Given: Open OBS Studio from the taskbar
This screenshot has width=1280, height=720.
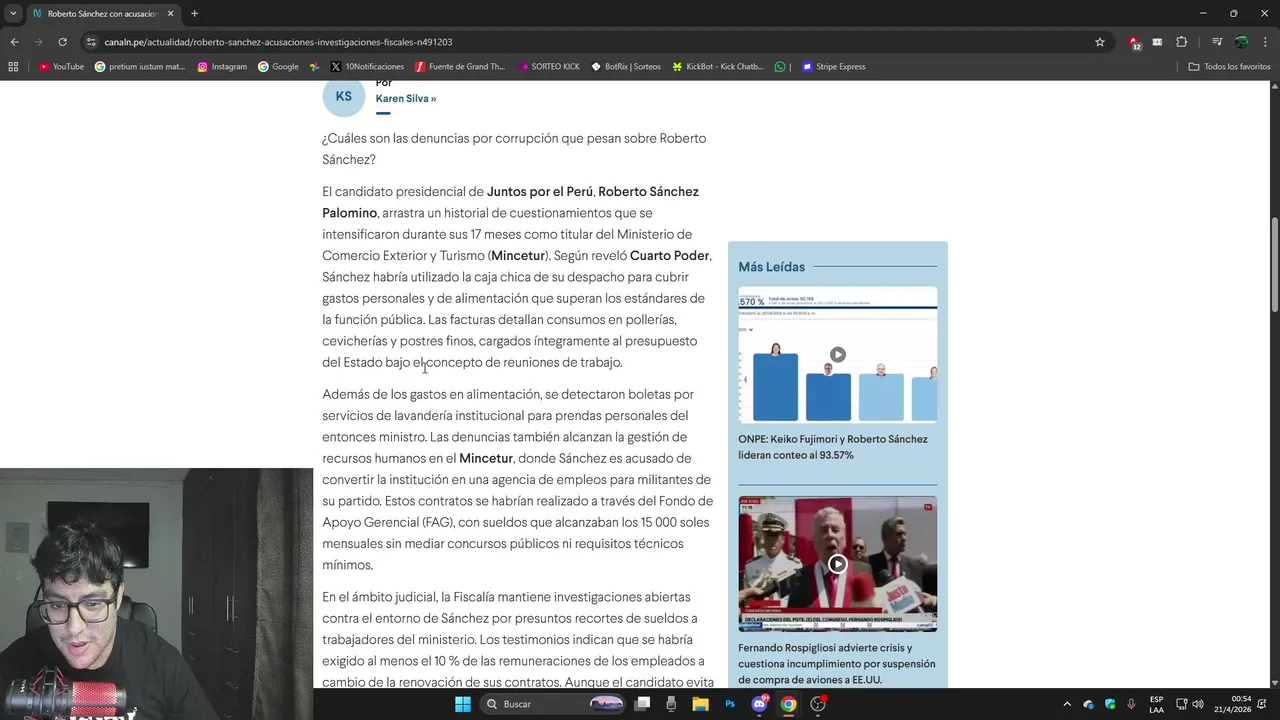Looking at the screenshot, I should point(818,704).
